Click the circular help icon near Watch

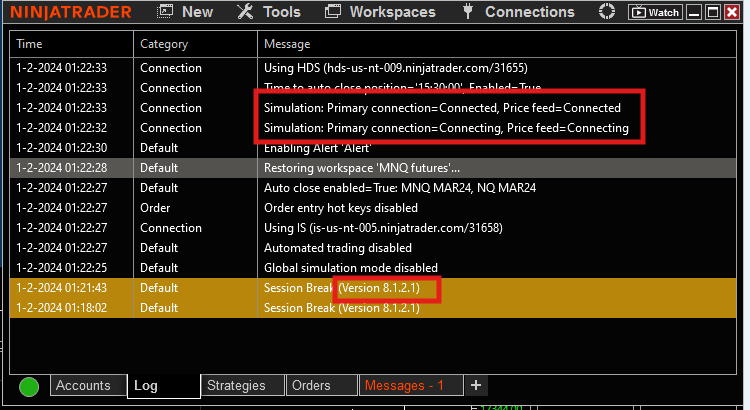click(x=607, y=12)
